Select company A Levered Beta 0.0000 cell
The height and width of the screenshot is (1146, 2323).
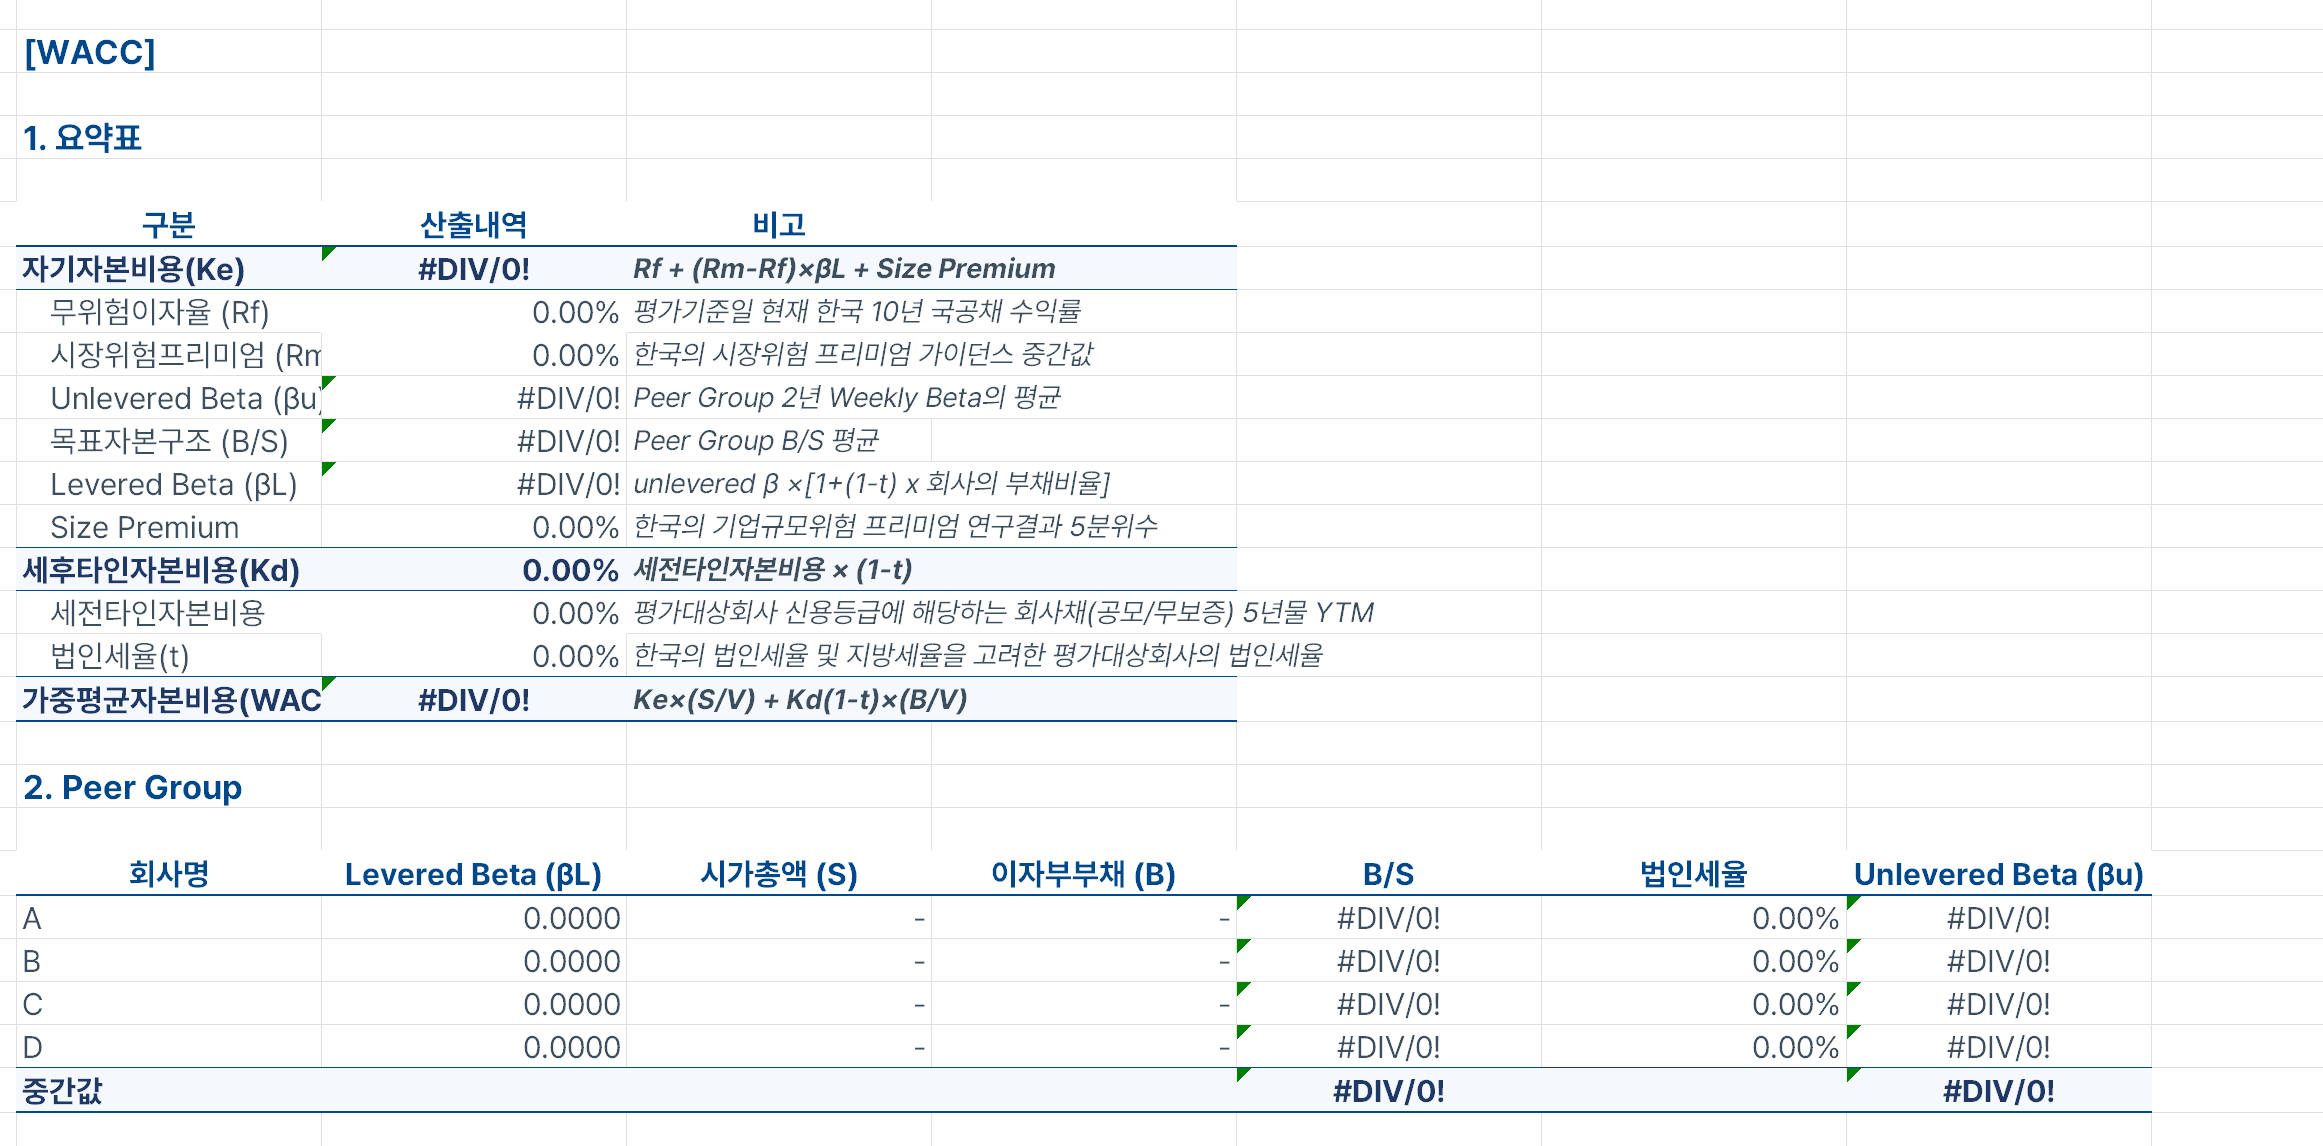point(571,918)
